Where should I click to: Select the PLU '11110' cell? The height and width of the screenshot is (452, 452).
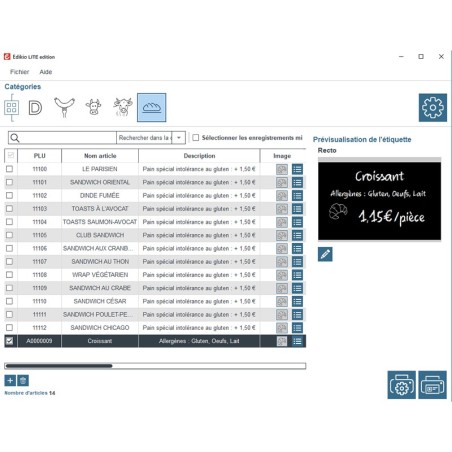point(40,301)
